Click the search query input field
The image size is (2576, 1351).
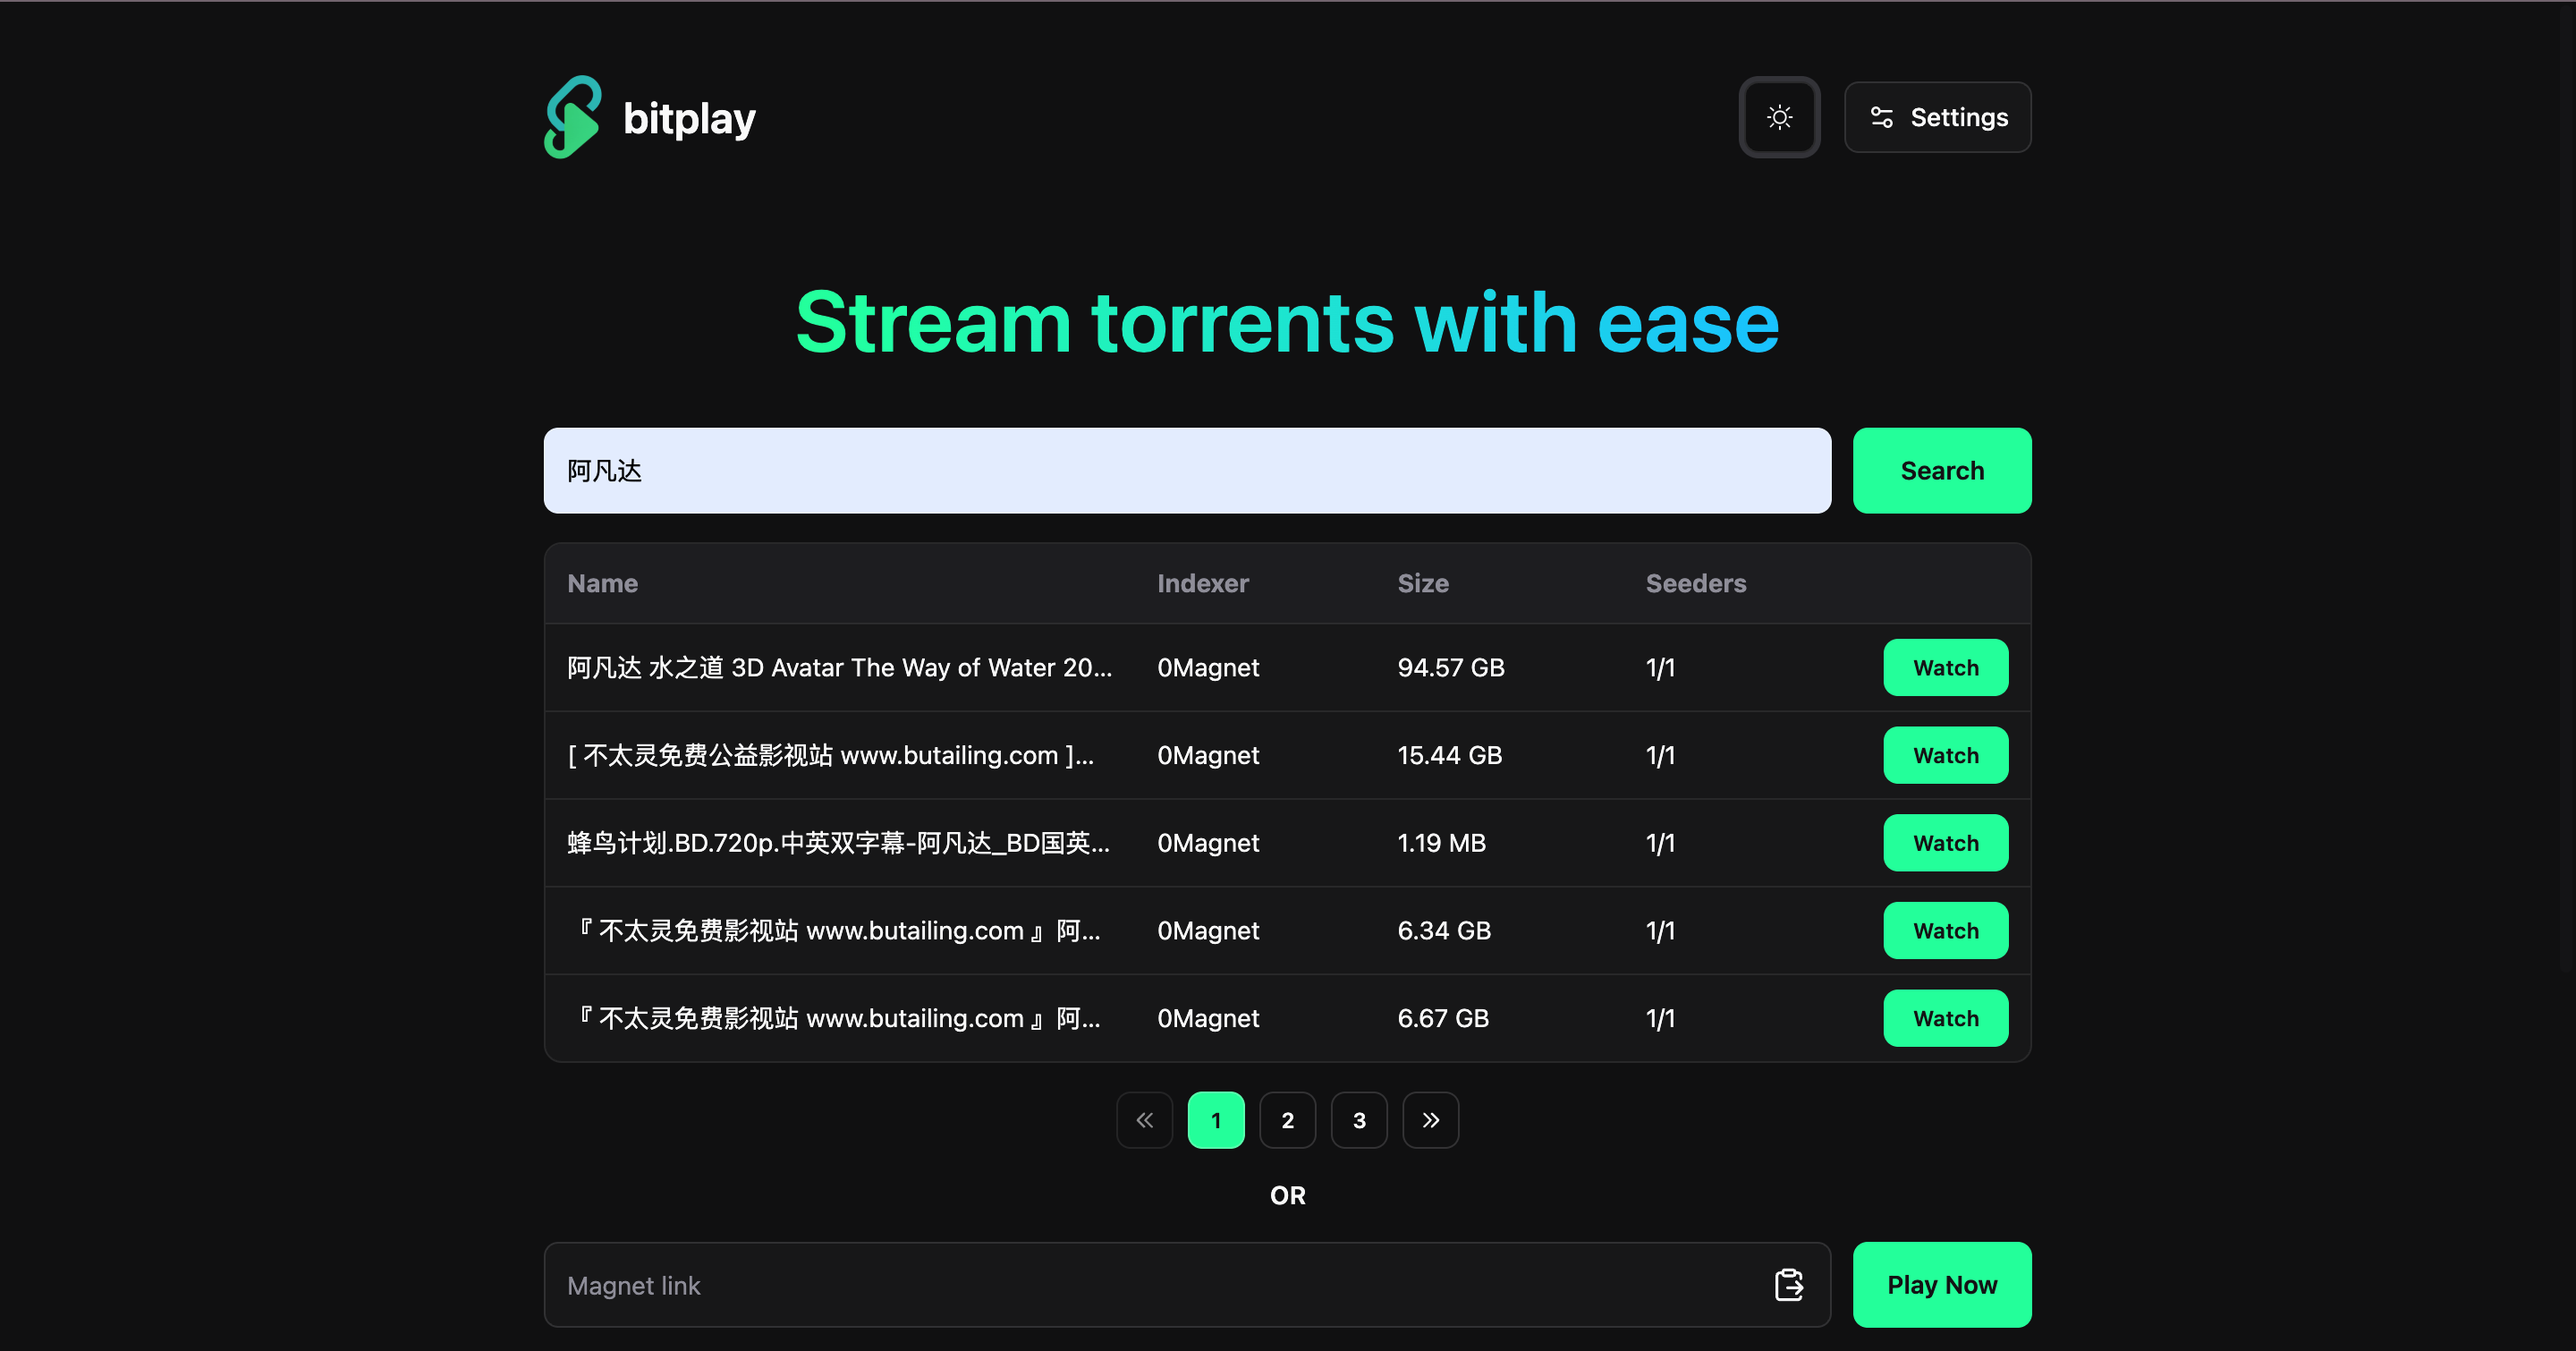[1186, 471]
